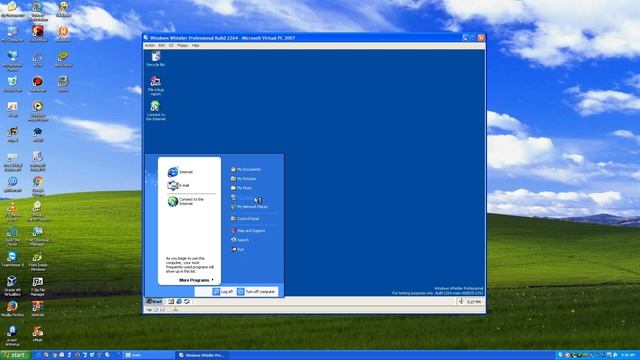Open My Network Places from the start menu

(x=249, y=207)
